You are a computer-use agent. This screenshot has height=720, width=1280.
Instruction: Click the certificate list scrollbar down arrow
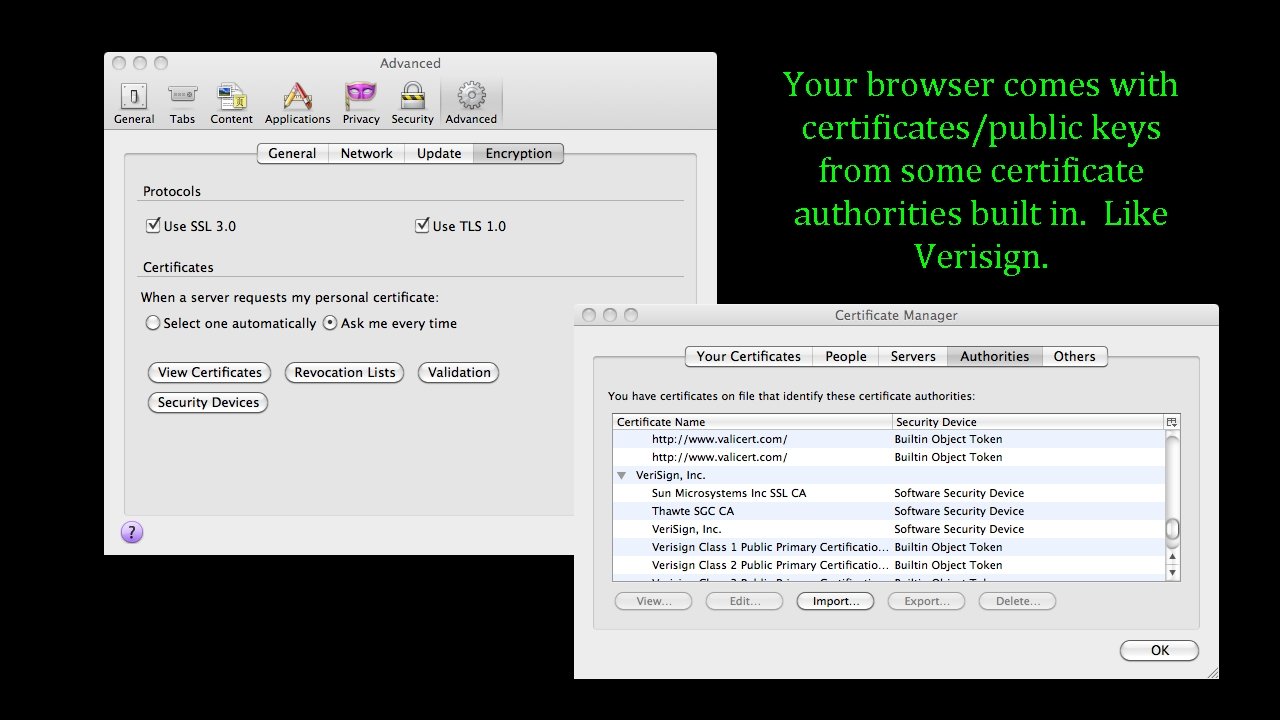point(1171,572)
